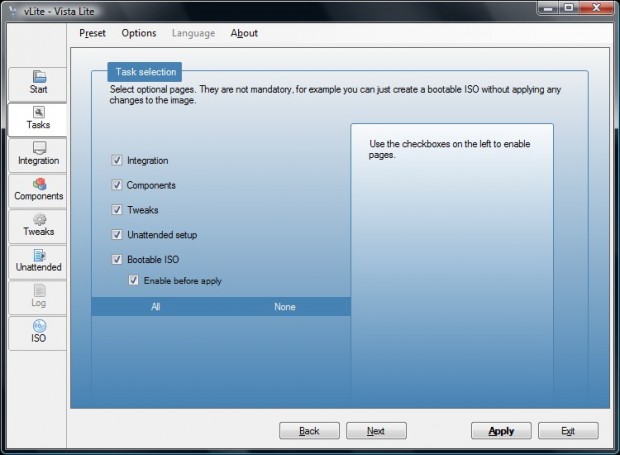Open the Options menu
Viewport: 620px width, 455px height.
pyautogui.click(x=139, y=33)
